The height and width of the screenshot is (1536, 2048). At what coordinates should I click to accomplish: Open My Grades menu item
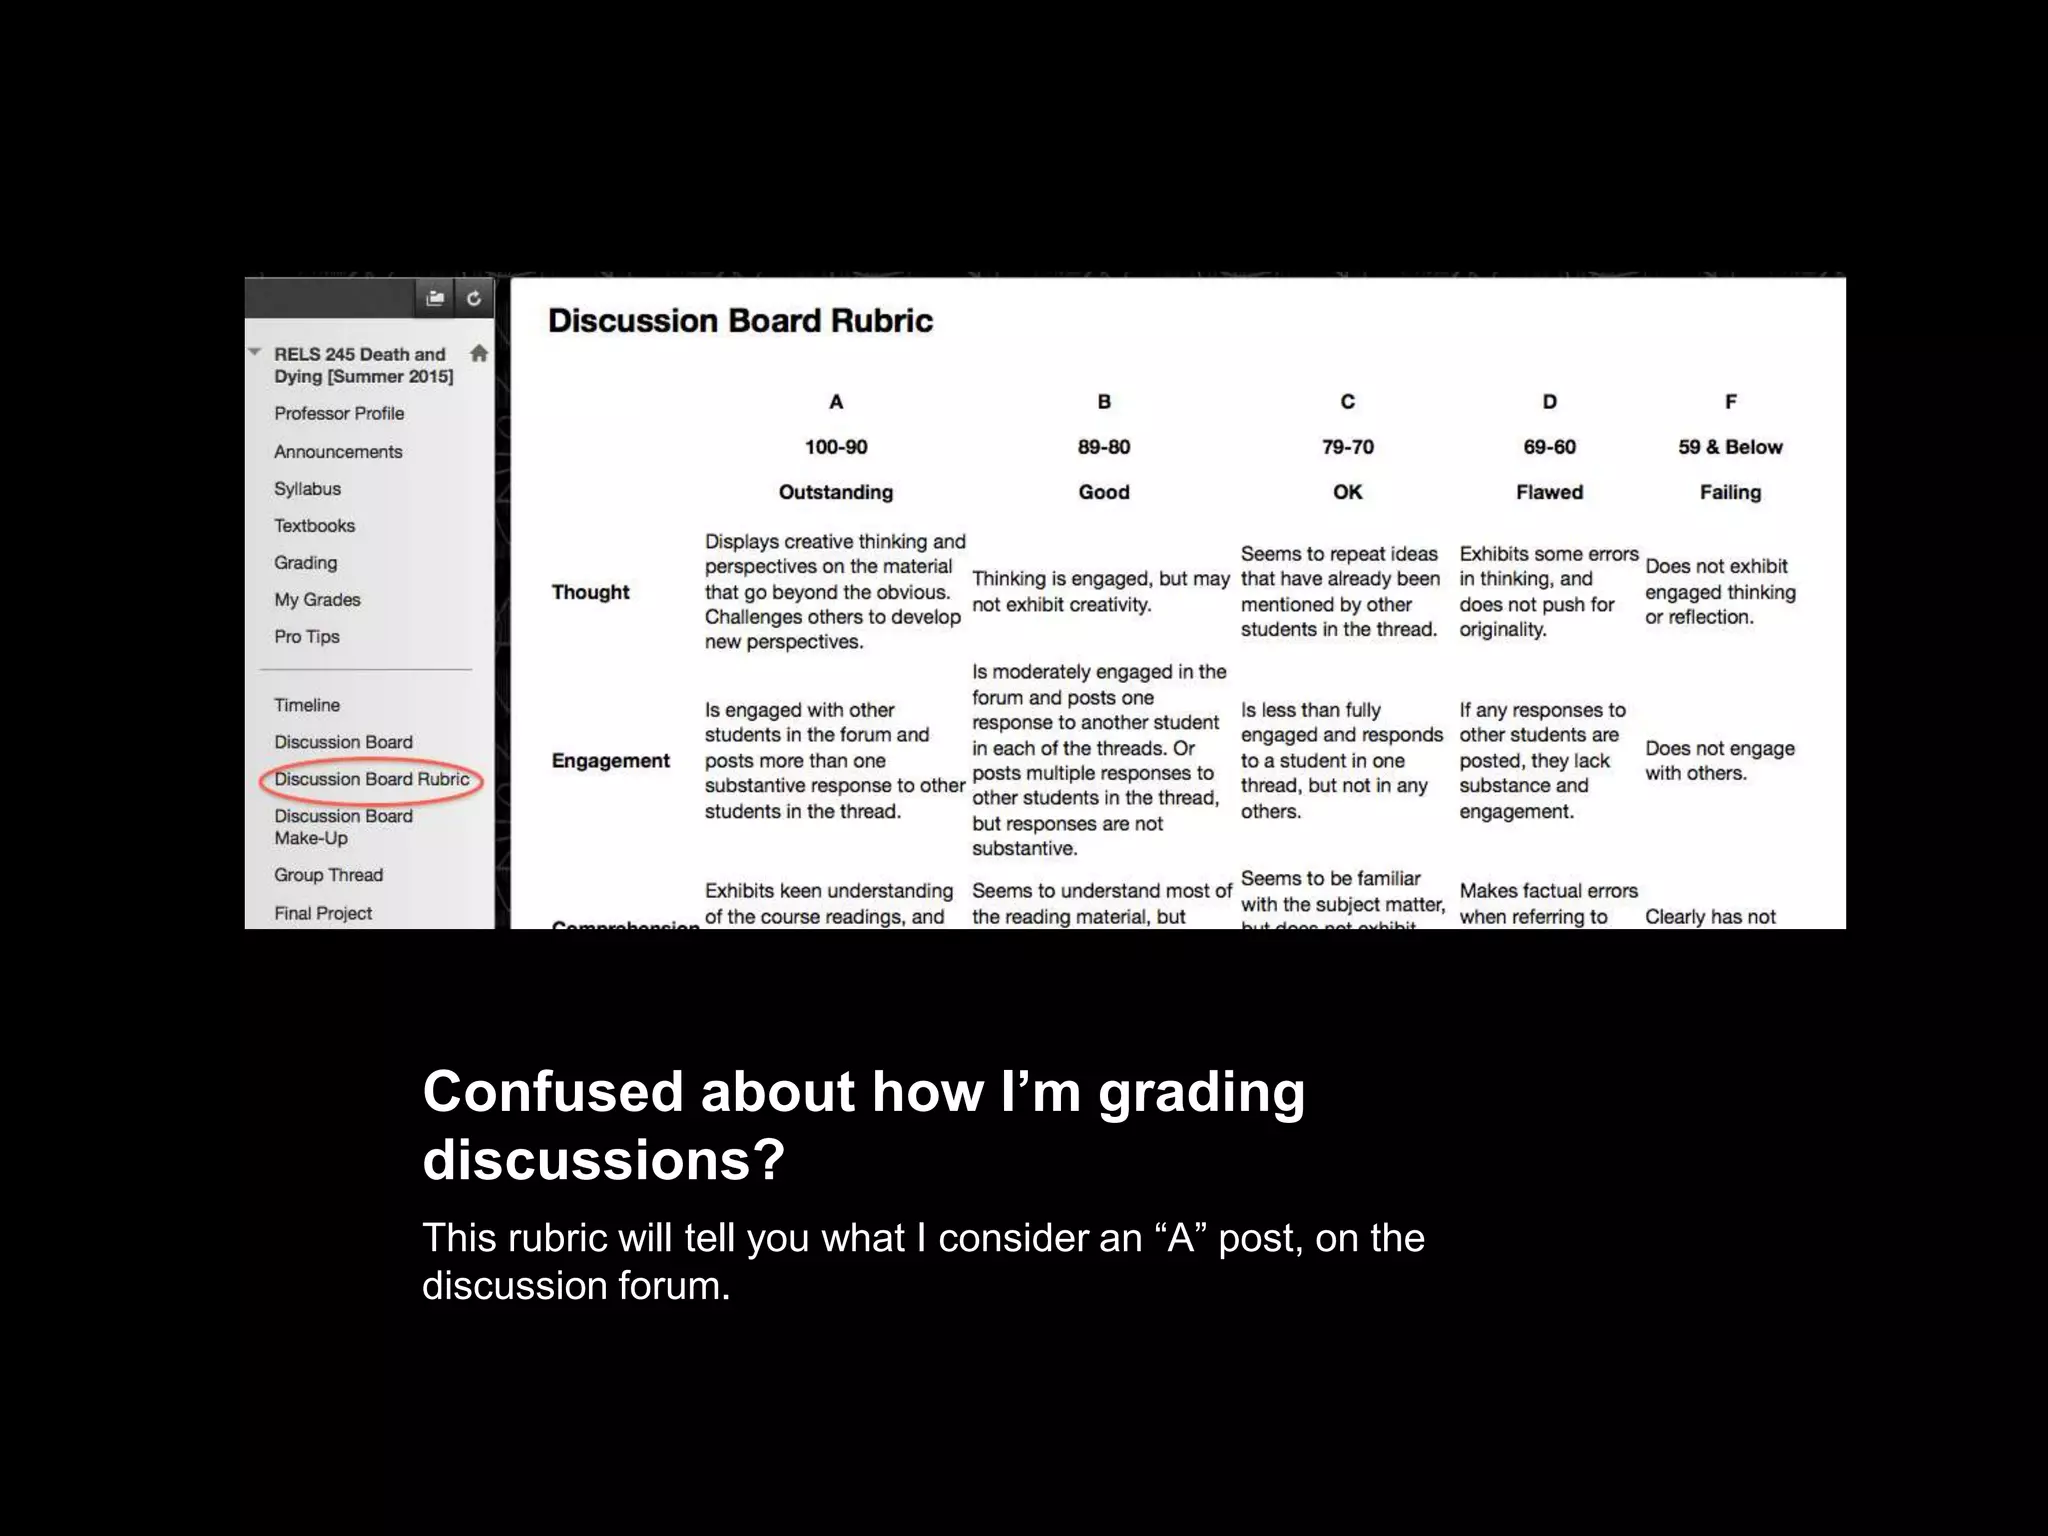(x=317, y=599)
